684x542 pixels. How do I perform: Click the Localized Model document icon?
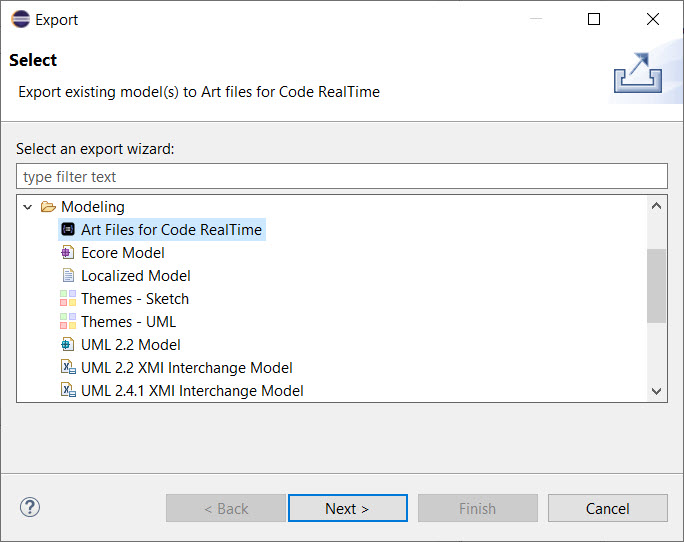point(68,276)
